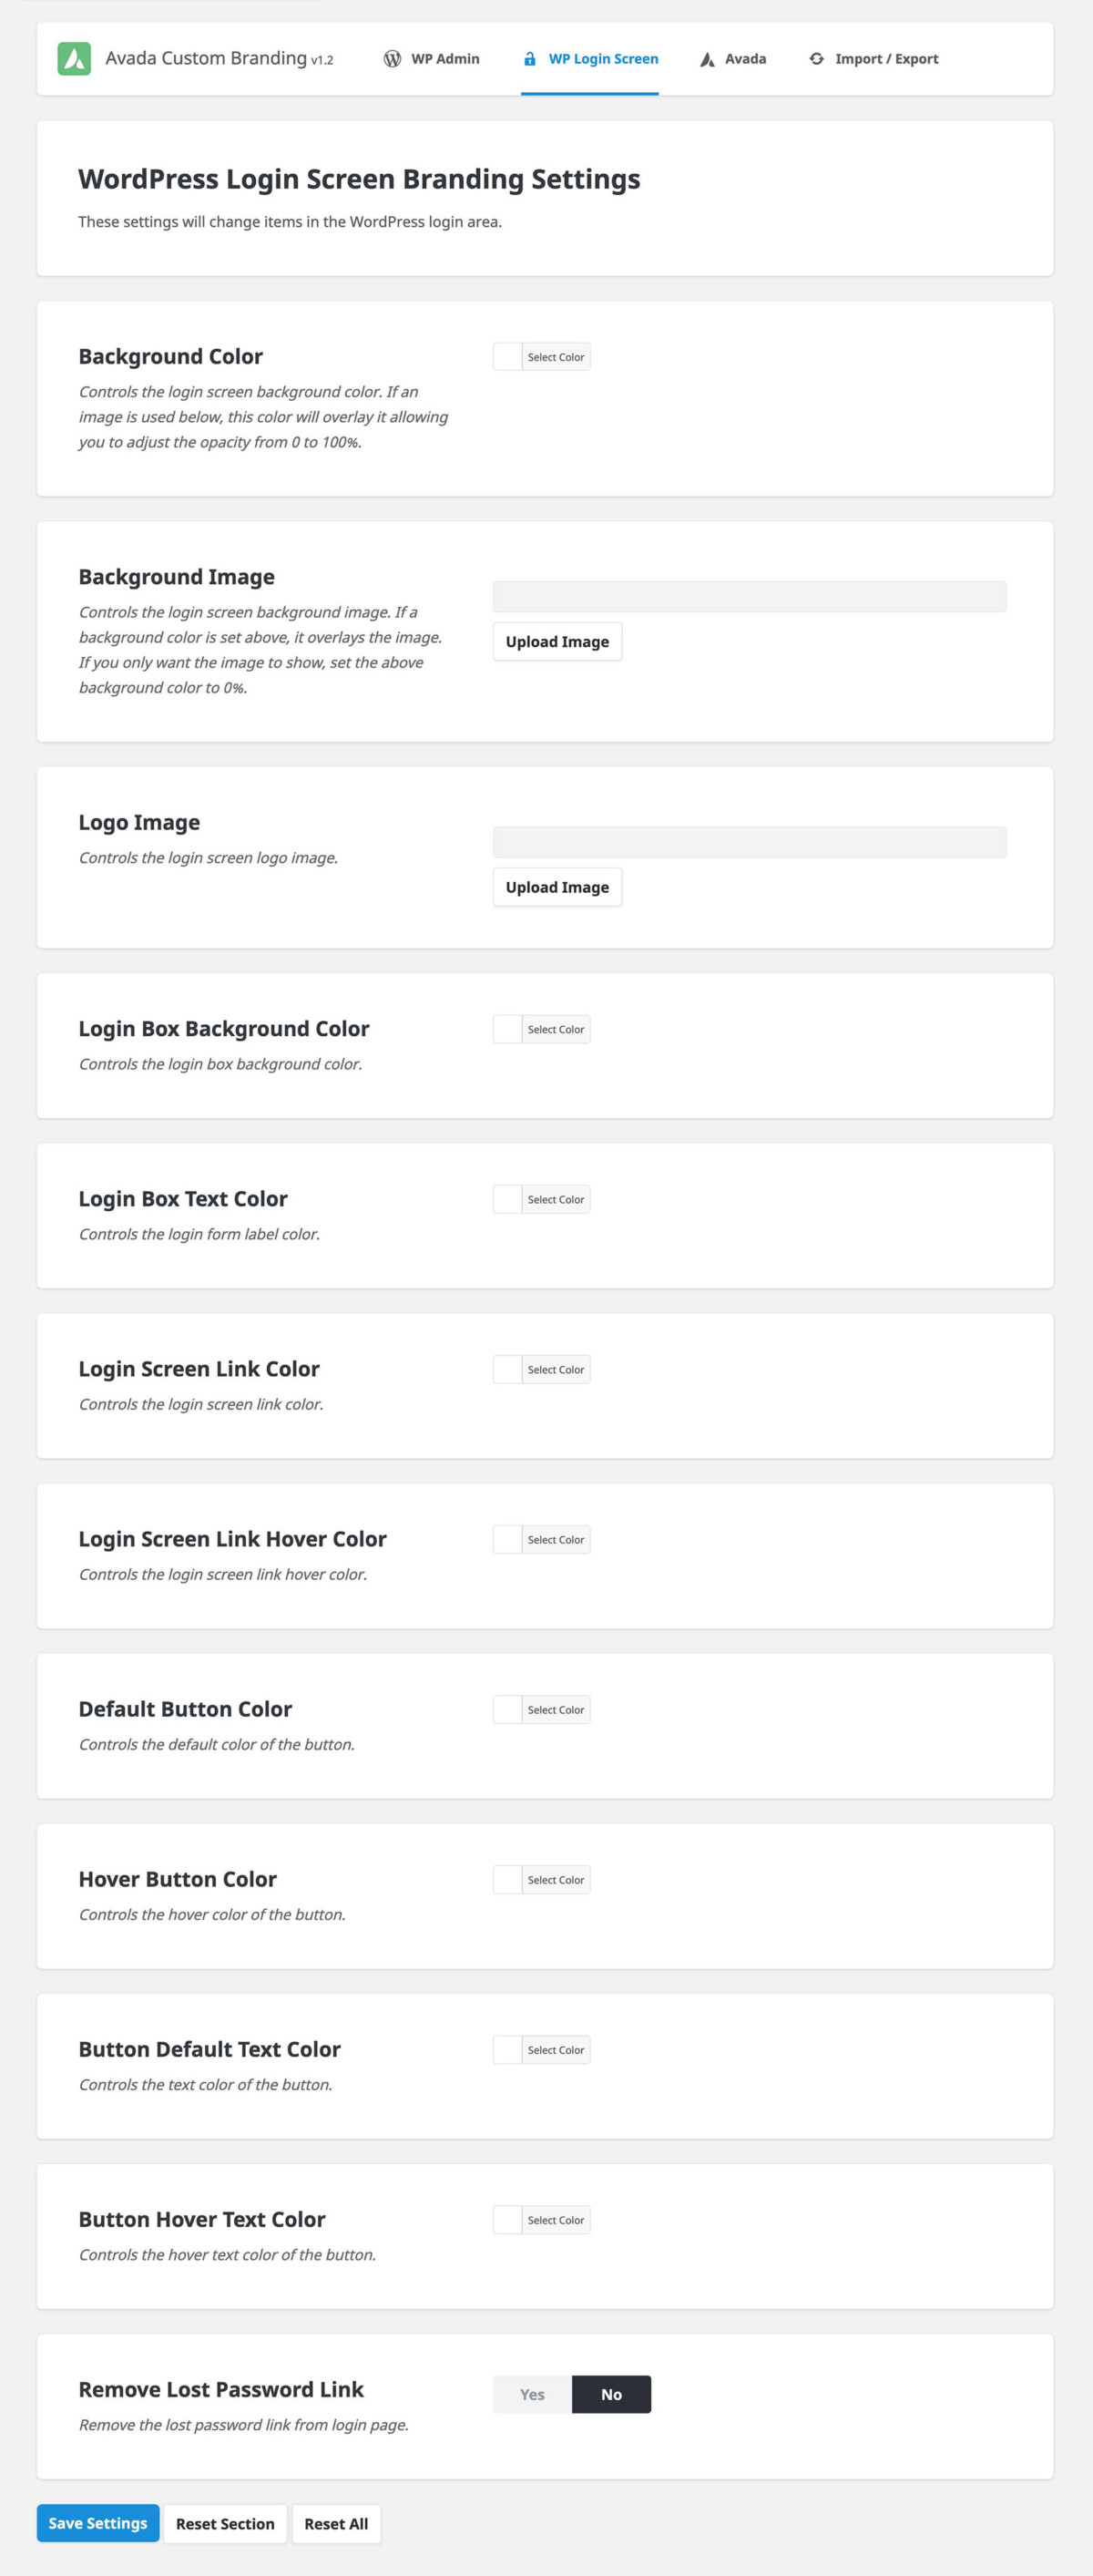
Task: Click the Avada arrow icon in the navigation
Action: pos(707,59)
